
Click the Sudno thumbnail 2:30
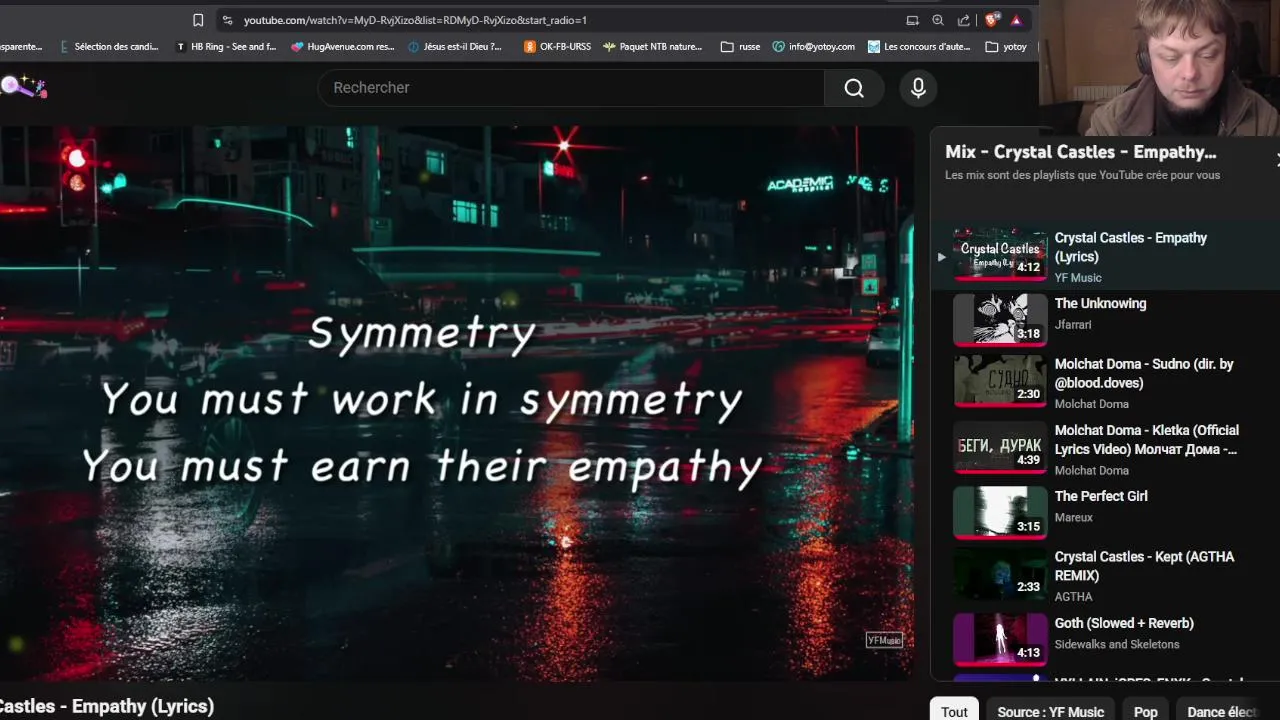tap(1000, 380)
